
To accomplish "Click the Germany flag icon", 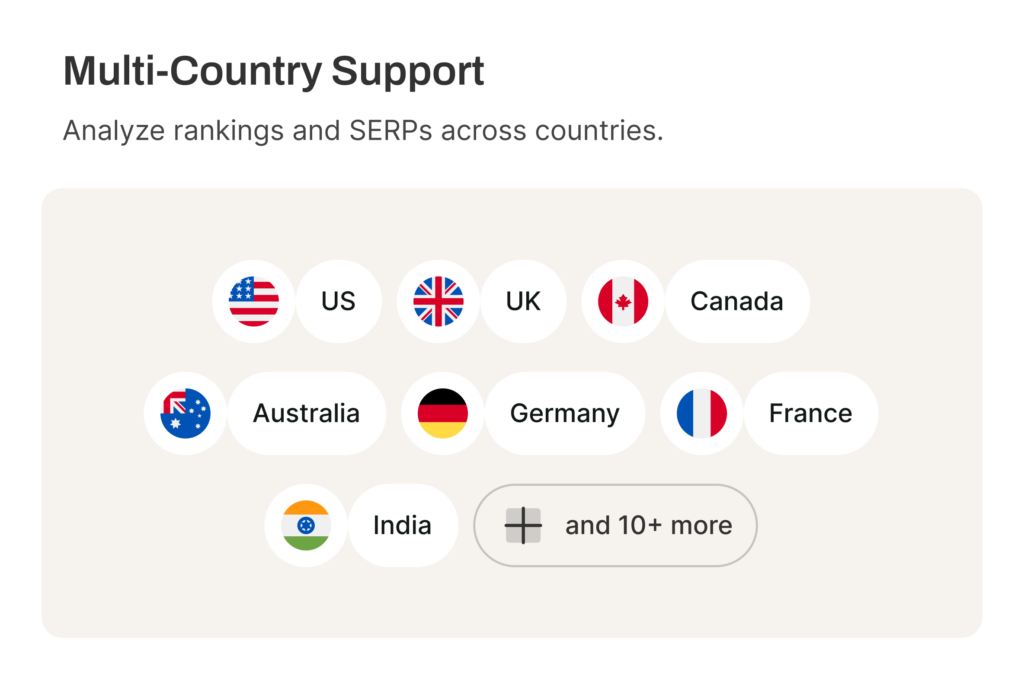I will pyautogui.click(x=443, y=413).
